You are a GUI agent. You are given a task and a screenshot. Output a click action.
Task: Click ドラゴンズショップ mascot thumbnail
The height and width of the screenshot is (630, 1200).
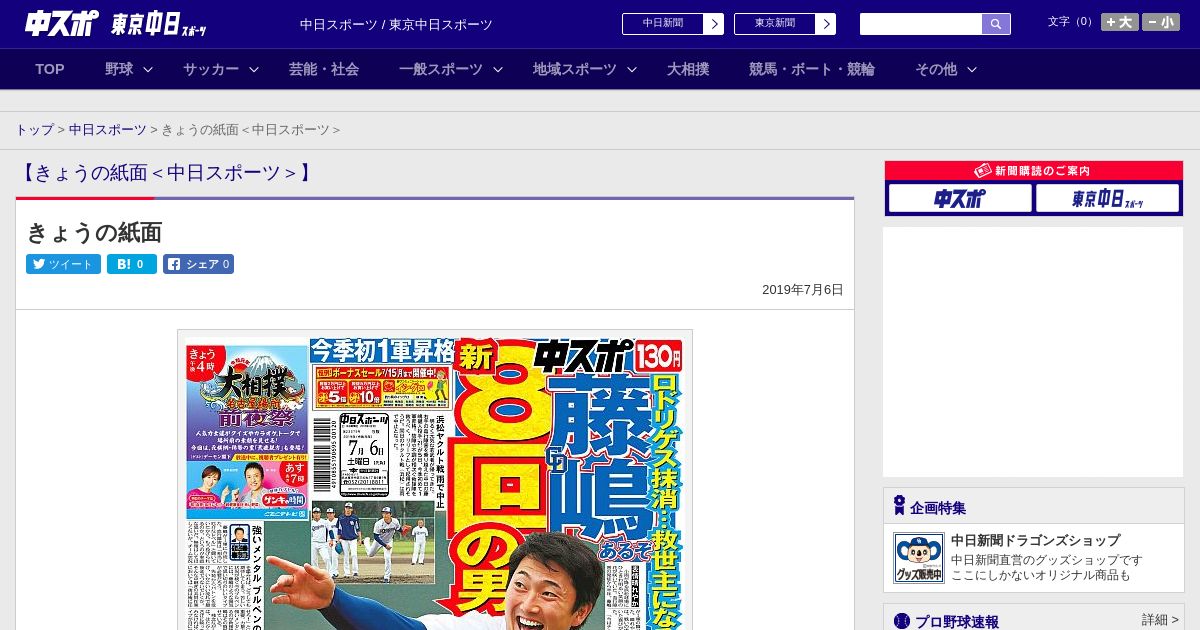(919, 558)
